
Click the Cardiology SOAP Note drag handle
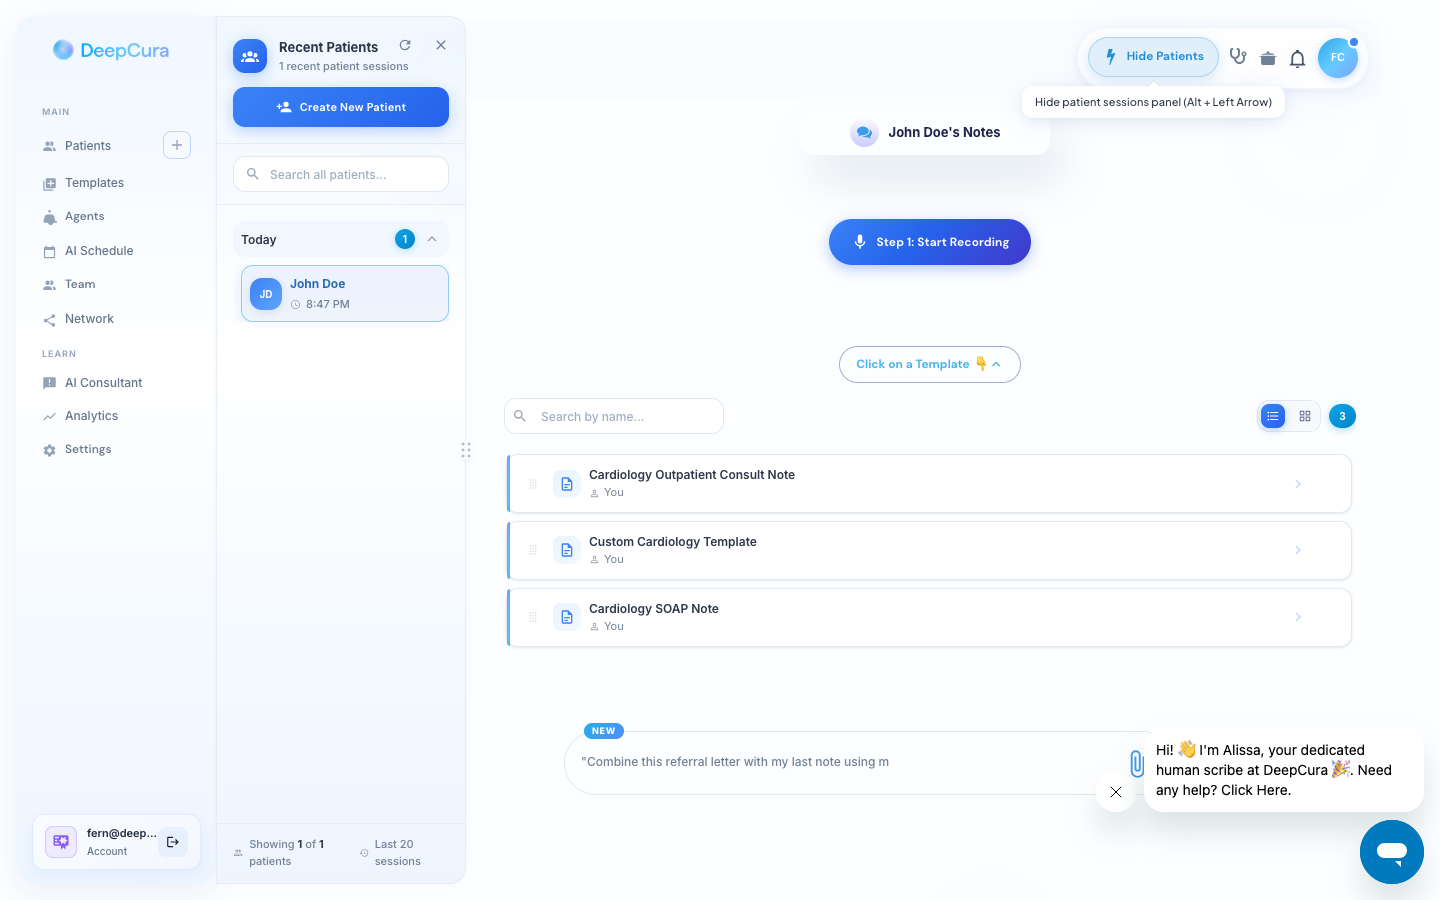pos(533,617)
